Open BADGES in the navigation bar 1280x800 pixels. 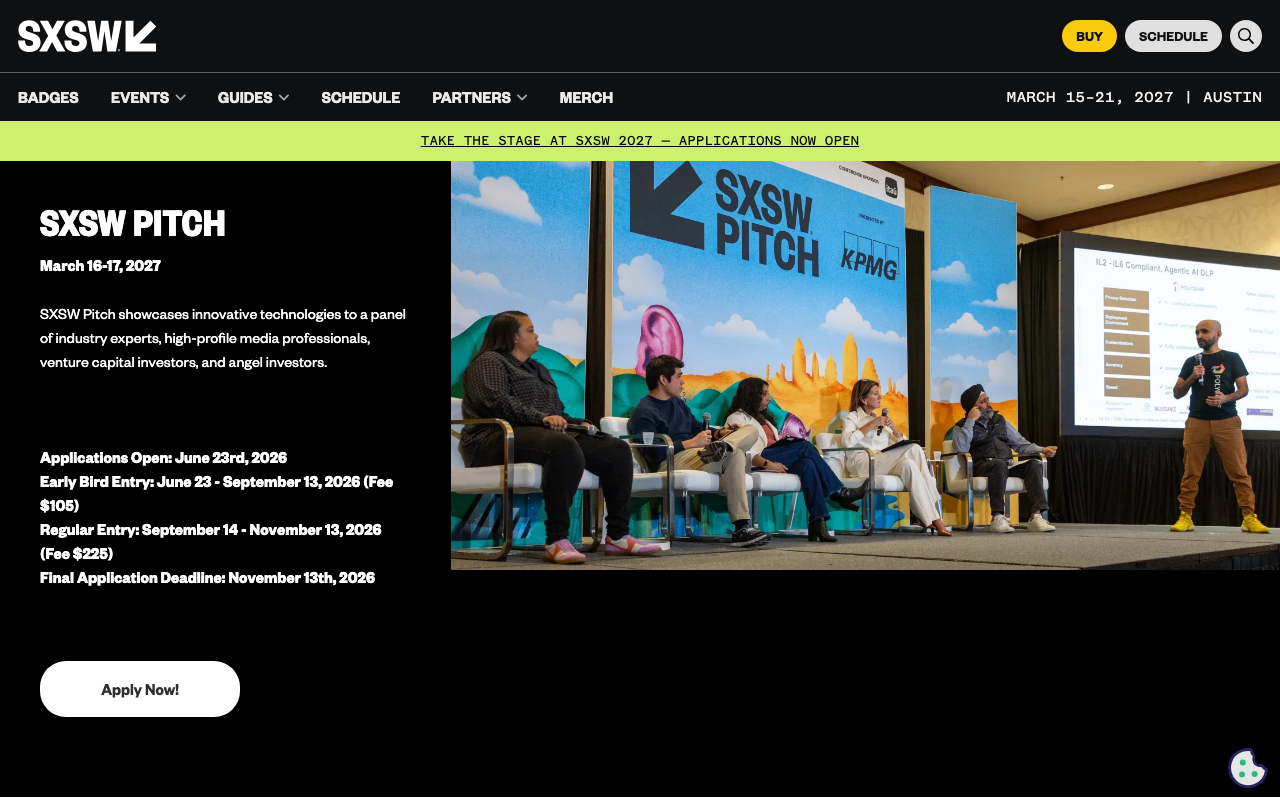48,97
